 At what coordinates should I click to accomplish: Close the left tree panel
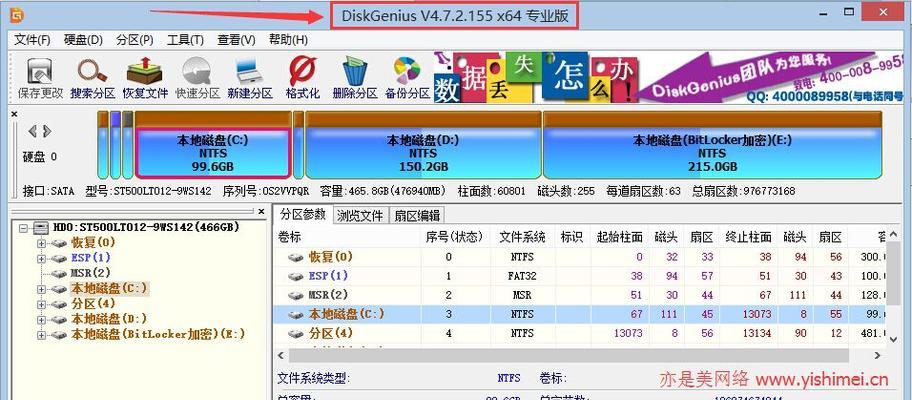coord(261,211)
